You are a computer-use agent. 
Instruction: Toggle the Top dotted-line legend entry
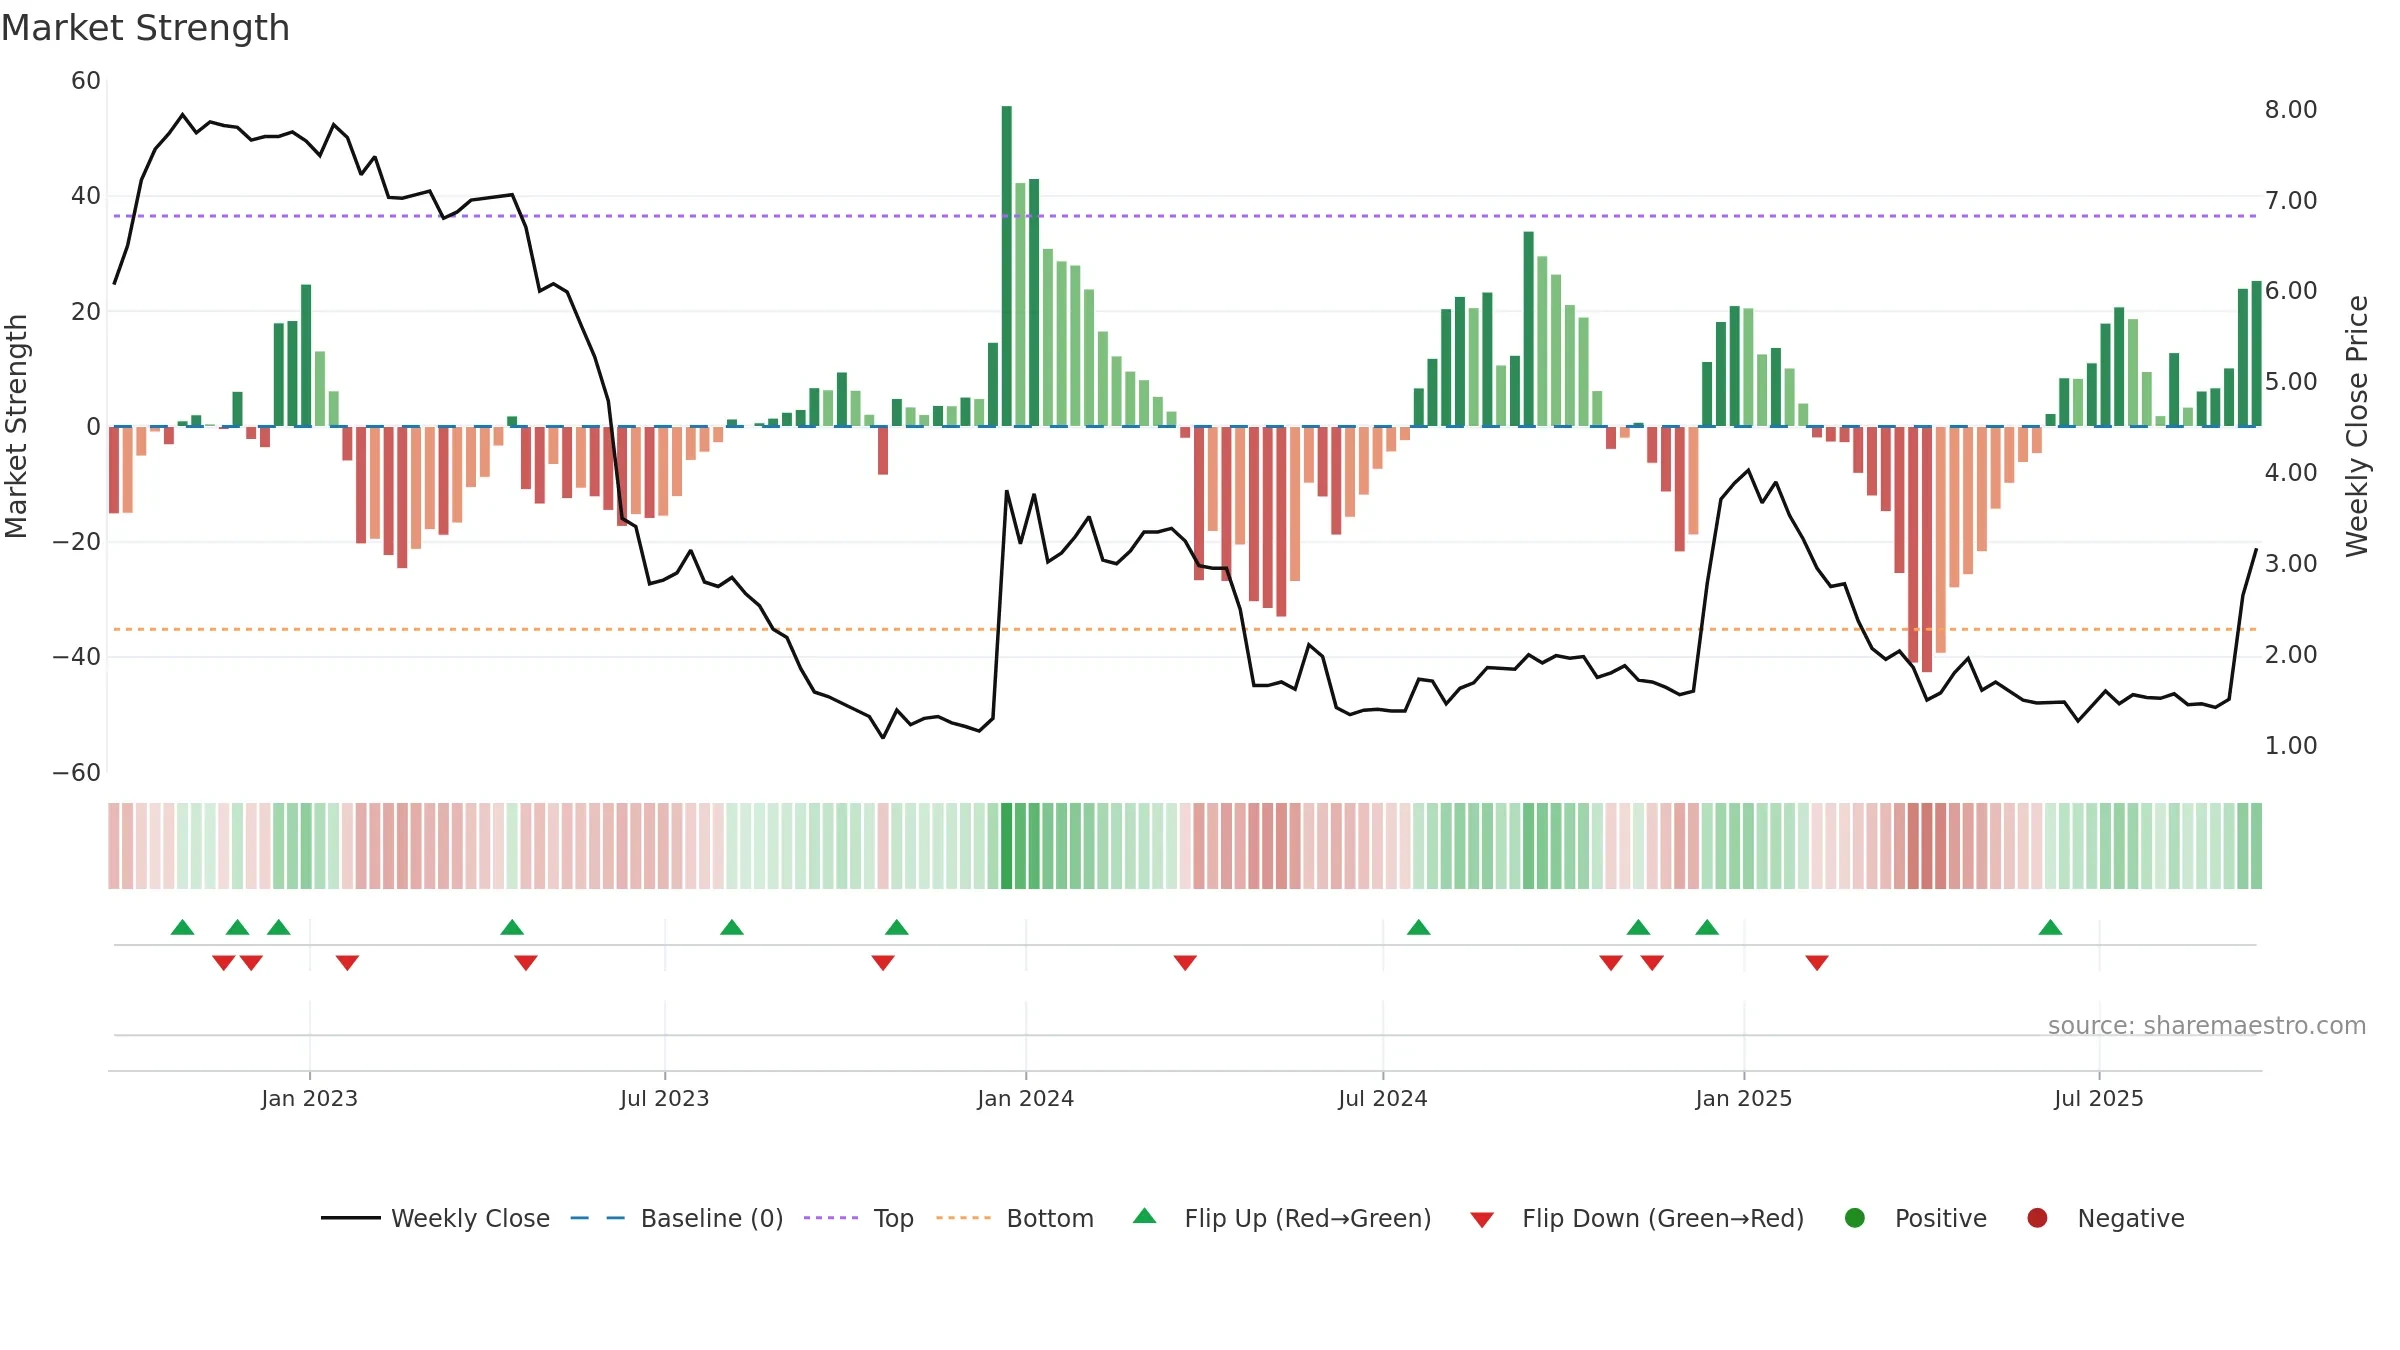858,1218
